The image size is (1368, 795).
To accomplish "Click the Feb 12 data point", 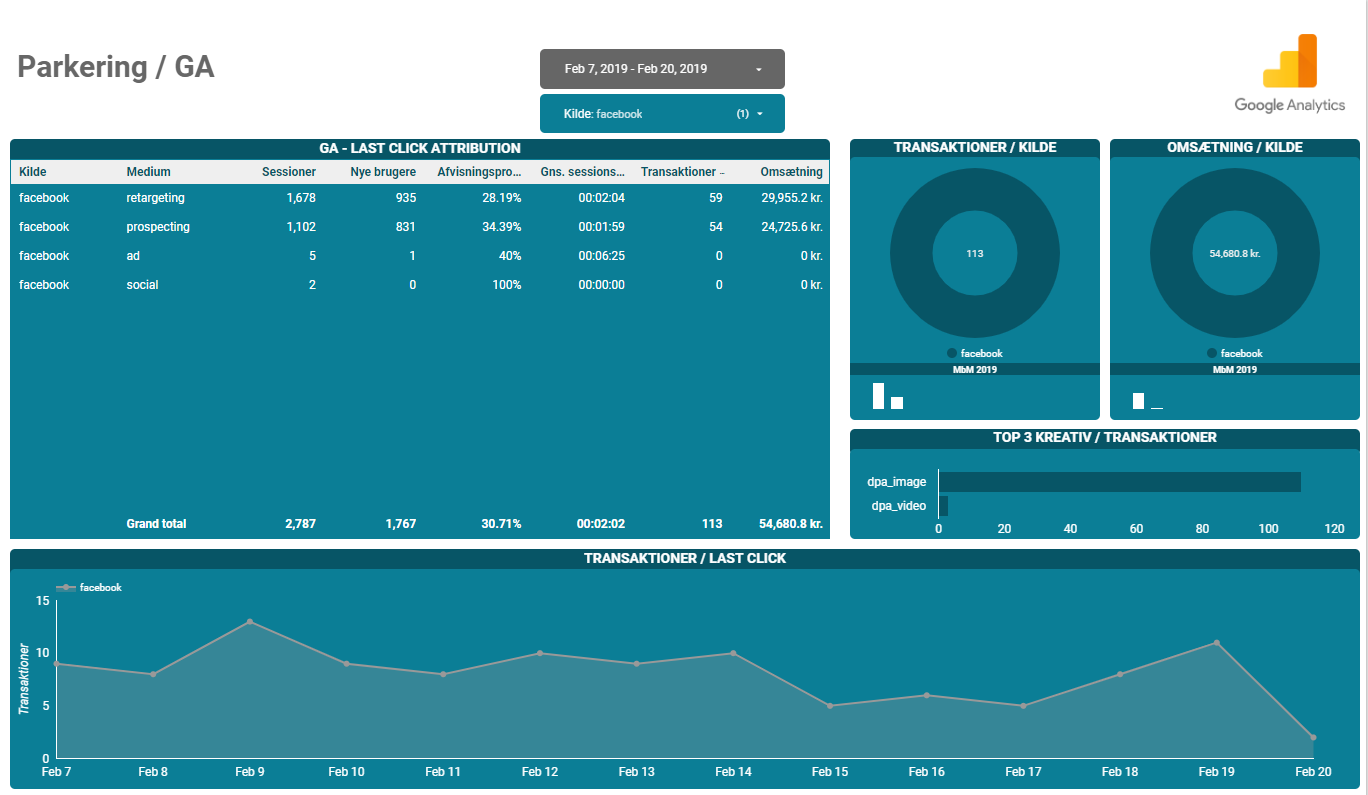I will (540, 653).
